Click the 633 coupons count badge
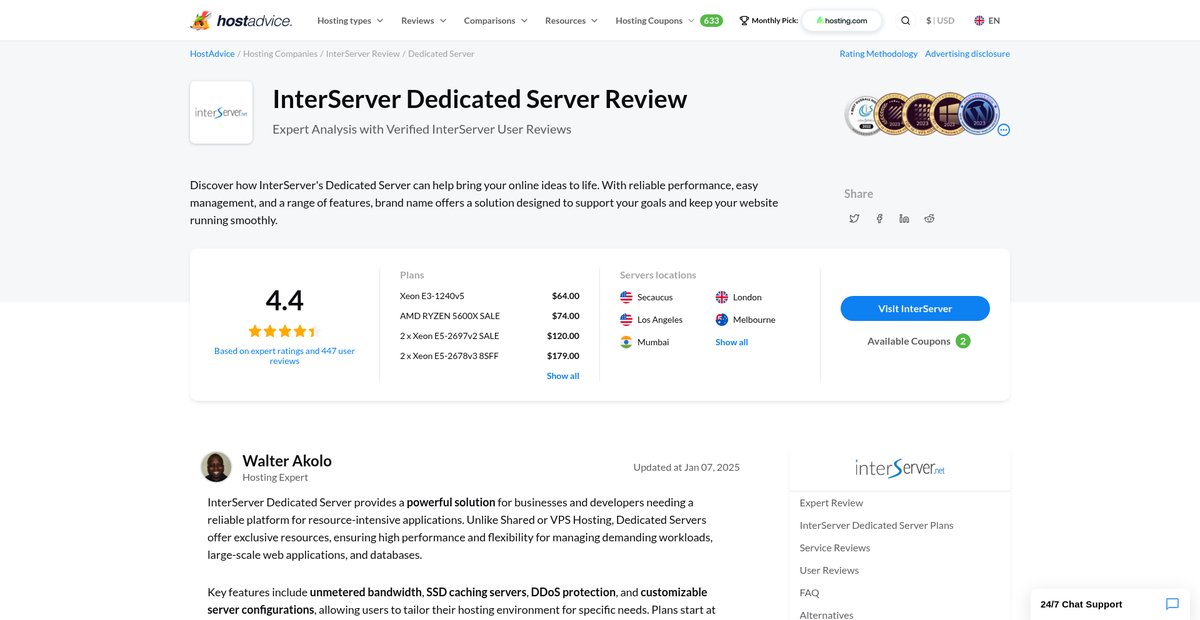Image resolution: width=1200 pixels, height=620 pixels. click(711, 20)
